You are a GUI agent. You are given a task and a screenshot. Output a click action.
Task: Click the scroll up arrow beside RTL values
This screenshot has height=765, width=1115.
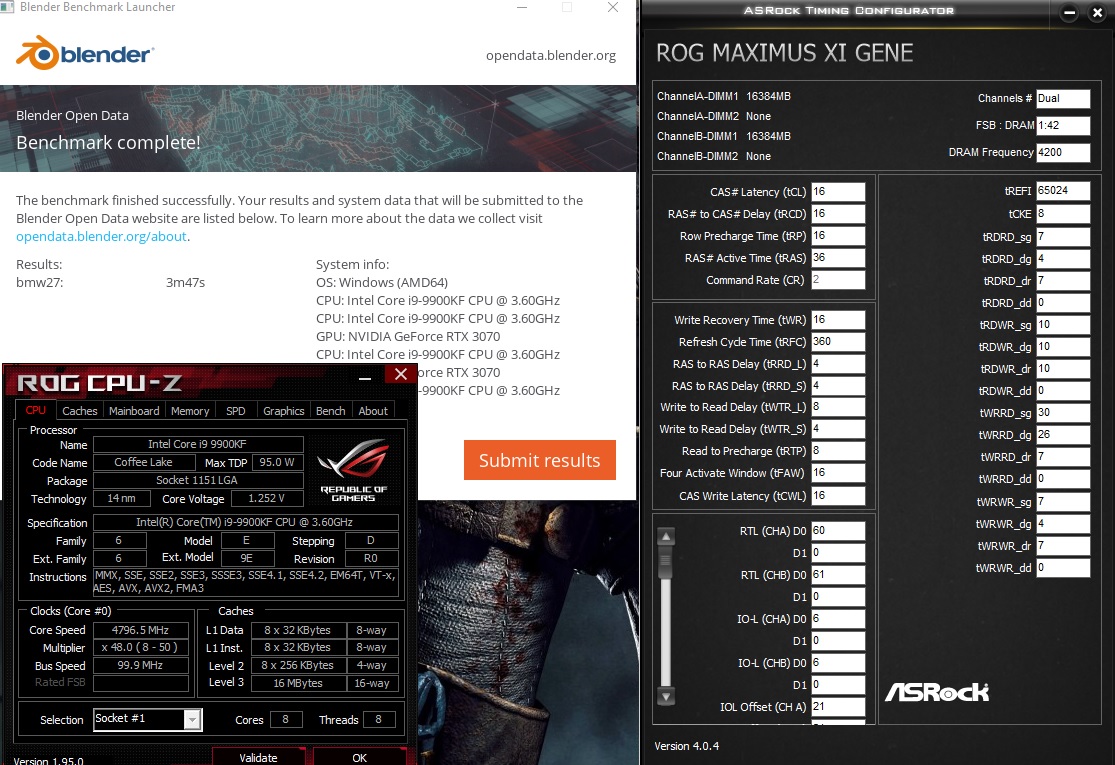click(x=666, y=537)
